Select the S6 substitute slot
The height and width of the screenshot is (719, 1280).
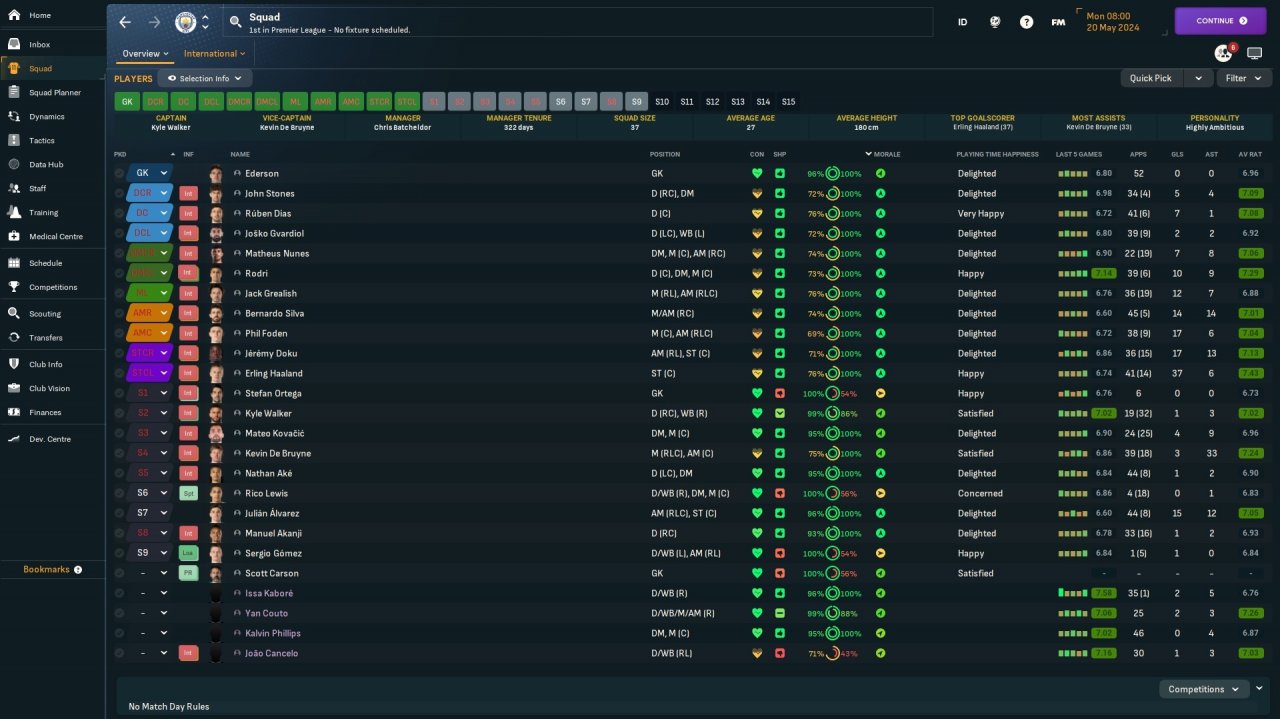point(561,101)
